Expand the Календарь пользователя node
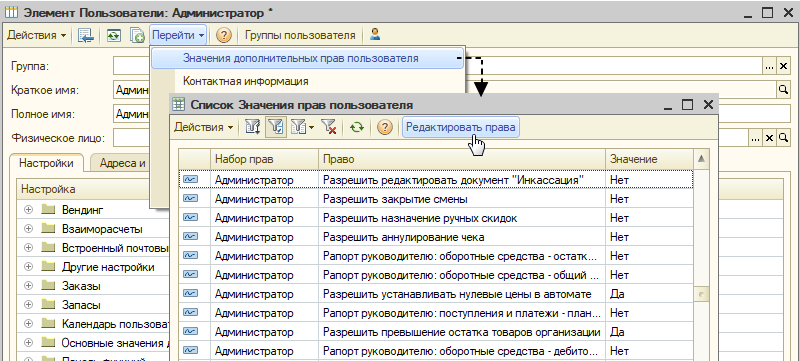This screenshot has width=800, height=361. click(x=29, y=323)
